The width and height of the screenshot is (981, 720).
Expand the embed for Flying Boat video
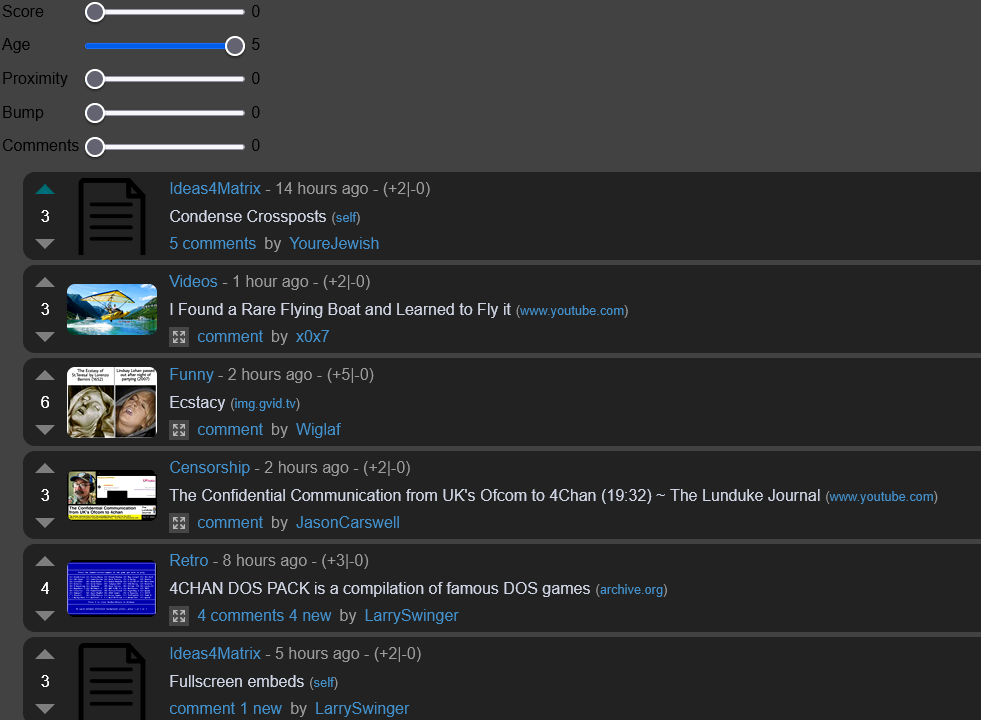pyautogui.click(x=179, y=337)
